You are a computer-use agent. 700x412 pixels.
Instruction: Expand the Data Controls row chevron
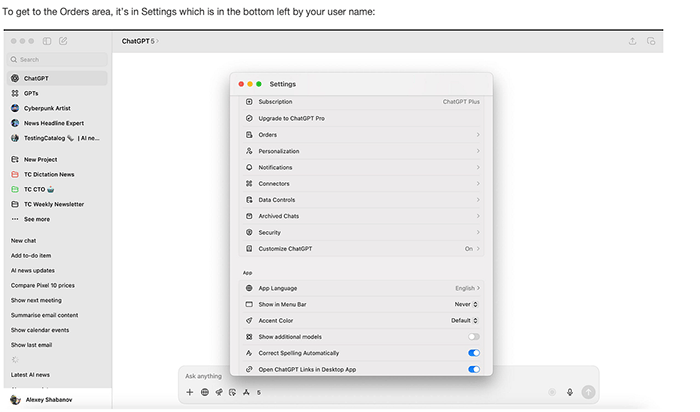click(478, 200)
